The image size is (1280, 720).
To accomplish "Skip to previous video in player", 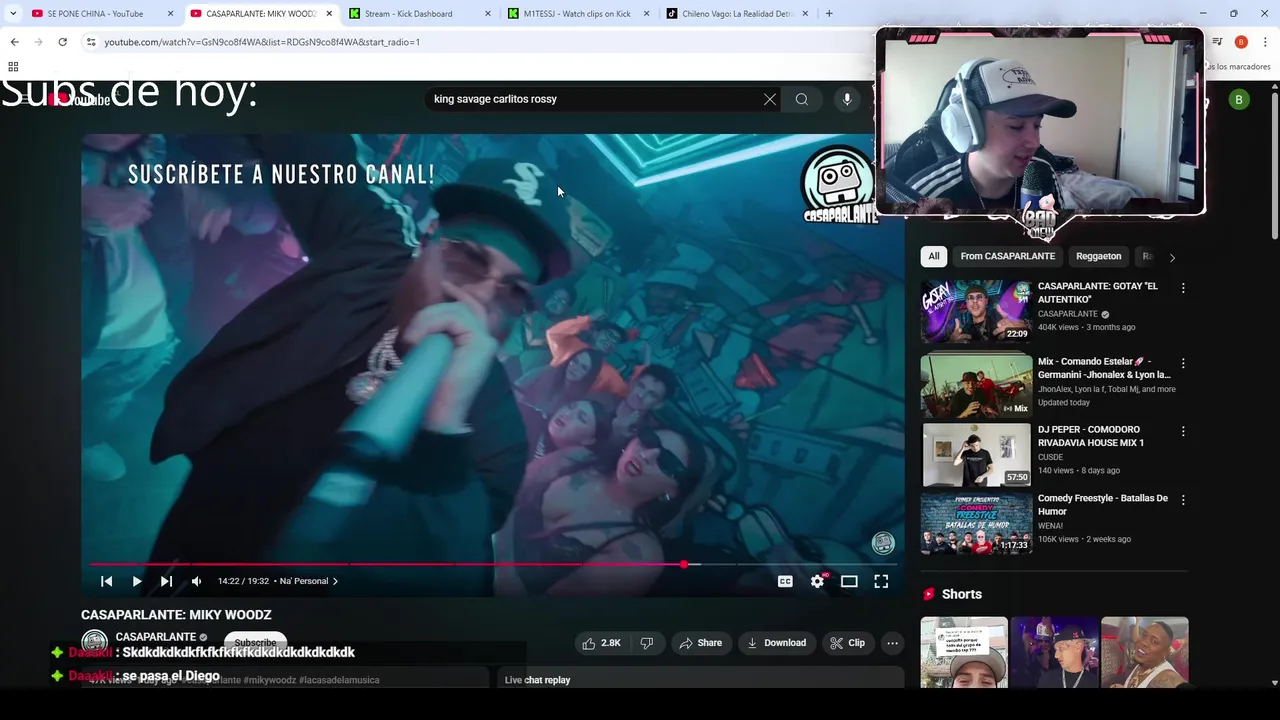I will (x=106, y=581).
